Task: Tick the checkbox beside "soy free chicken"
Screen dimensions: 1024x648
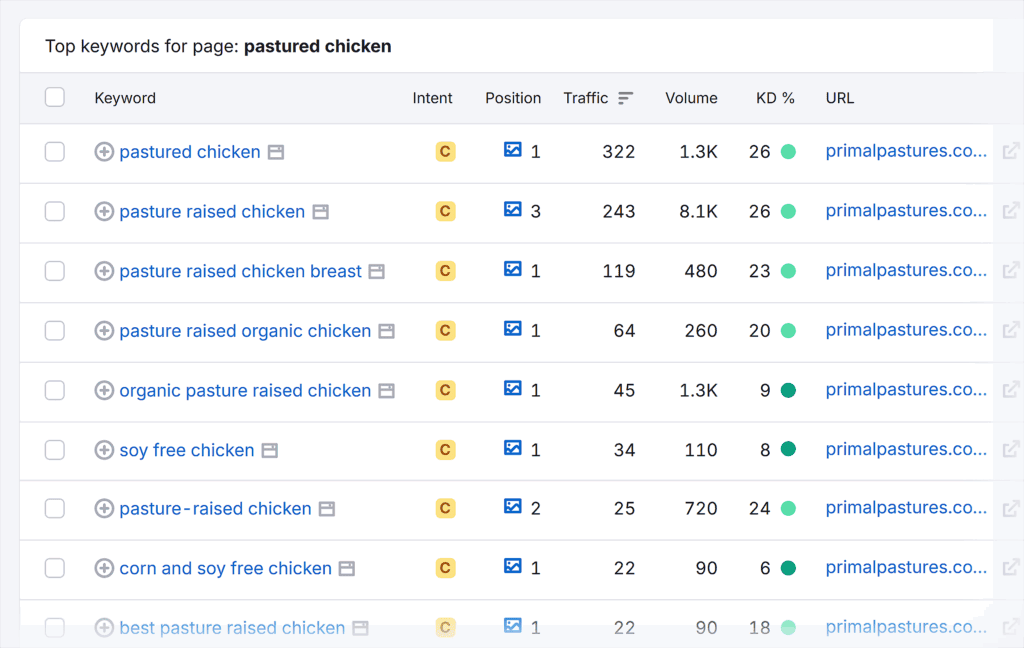Action: tap(55, 450)
